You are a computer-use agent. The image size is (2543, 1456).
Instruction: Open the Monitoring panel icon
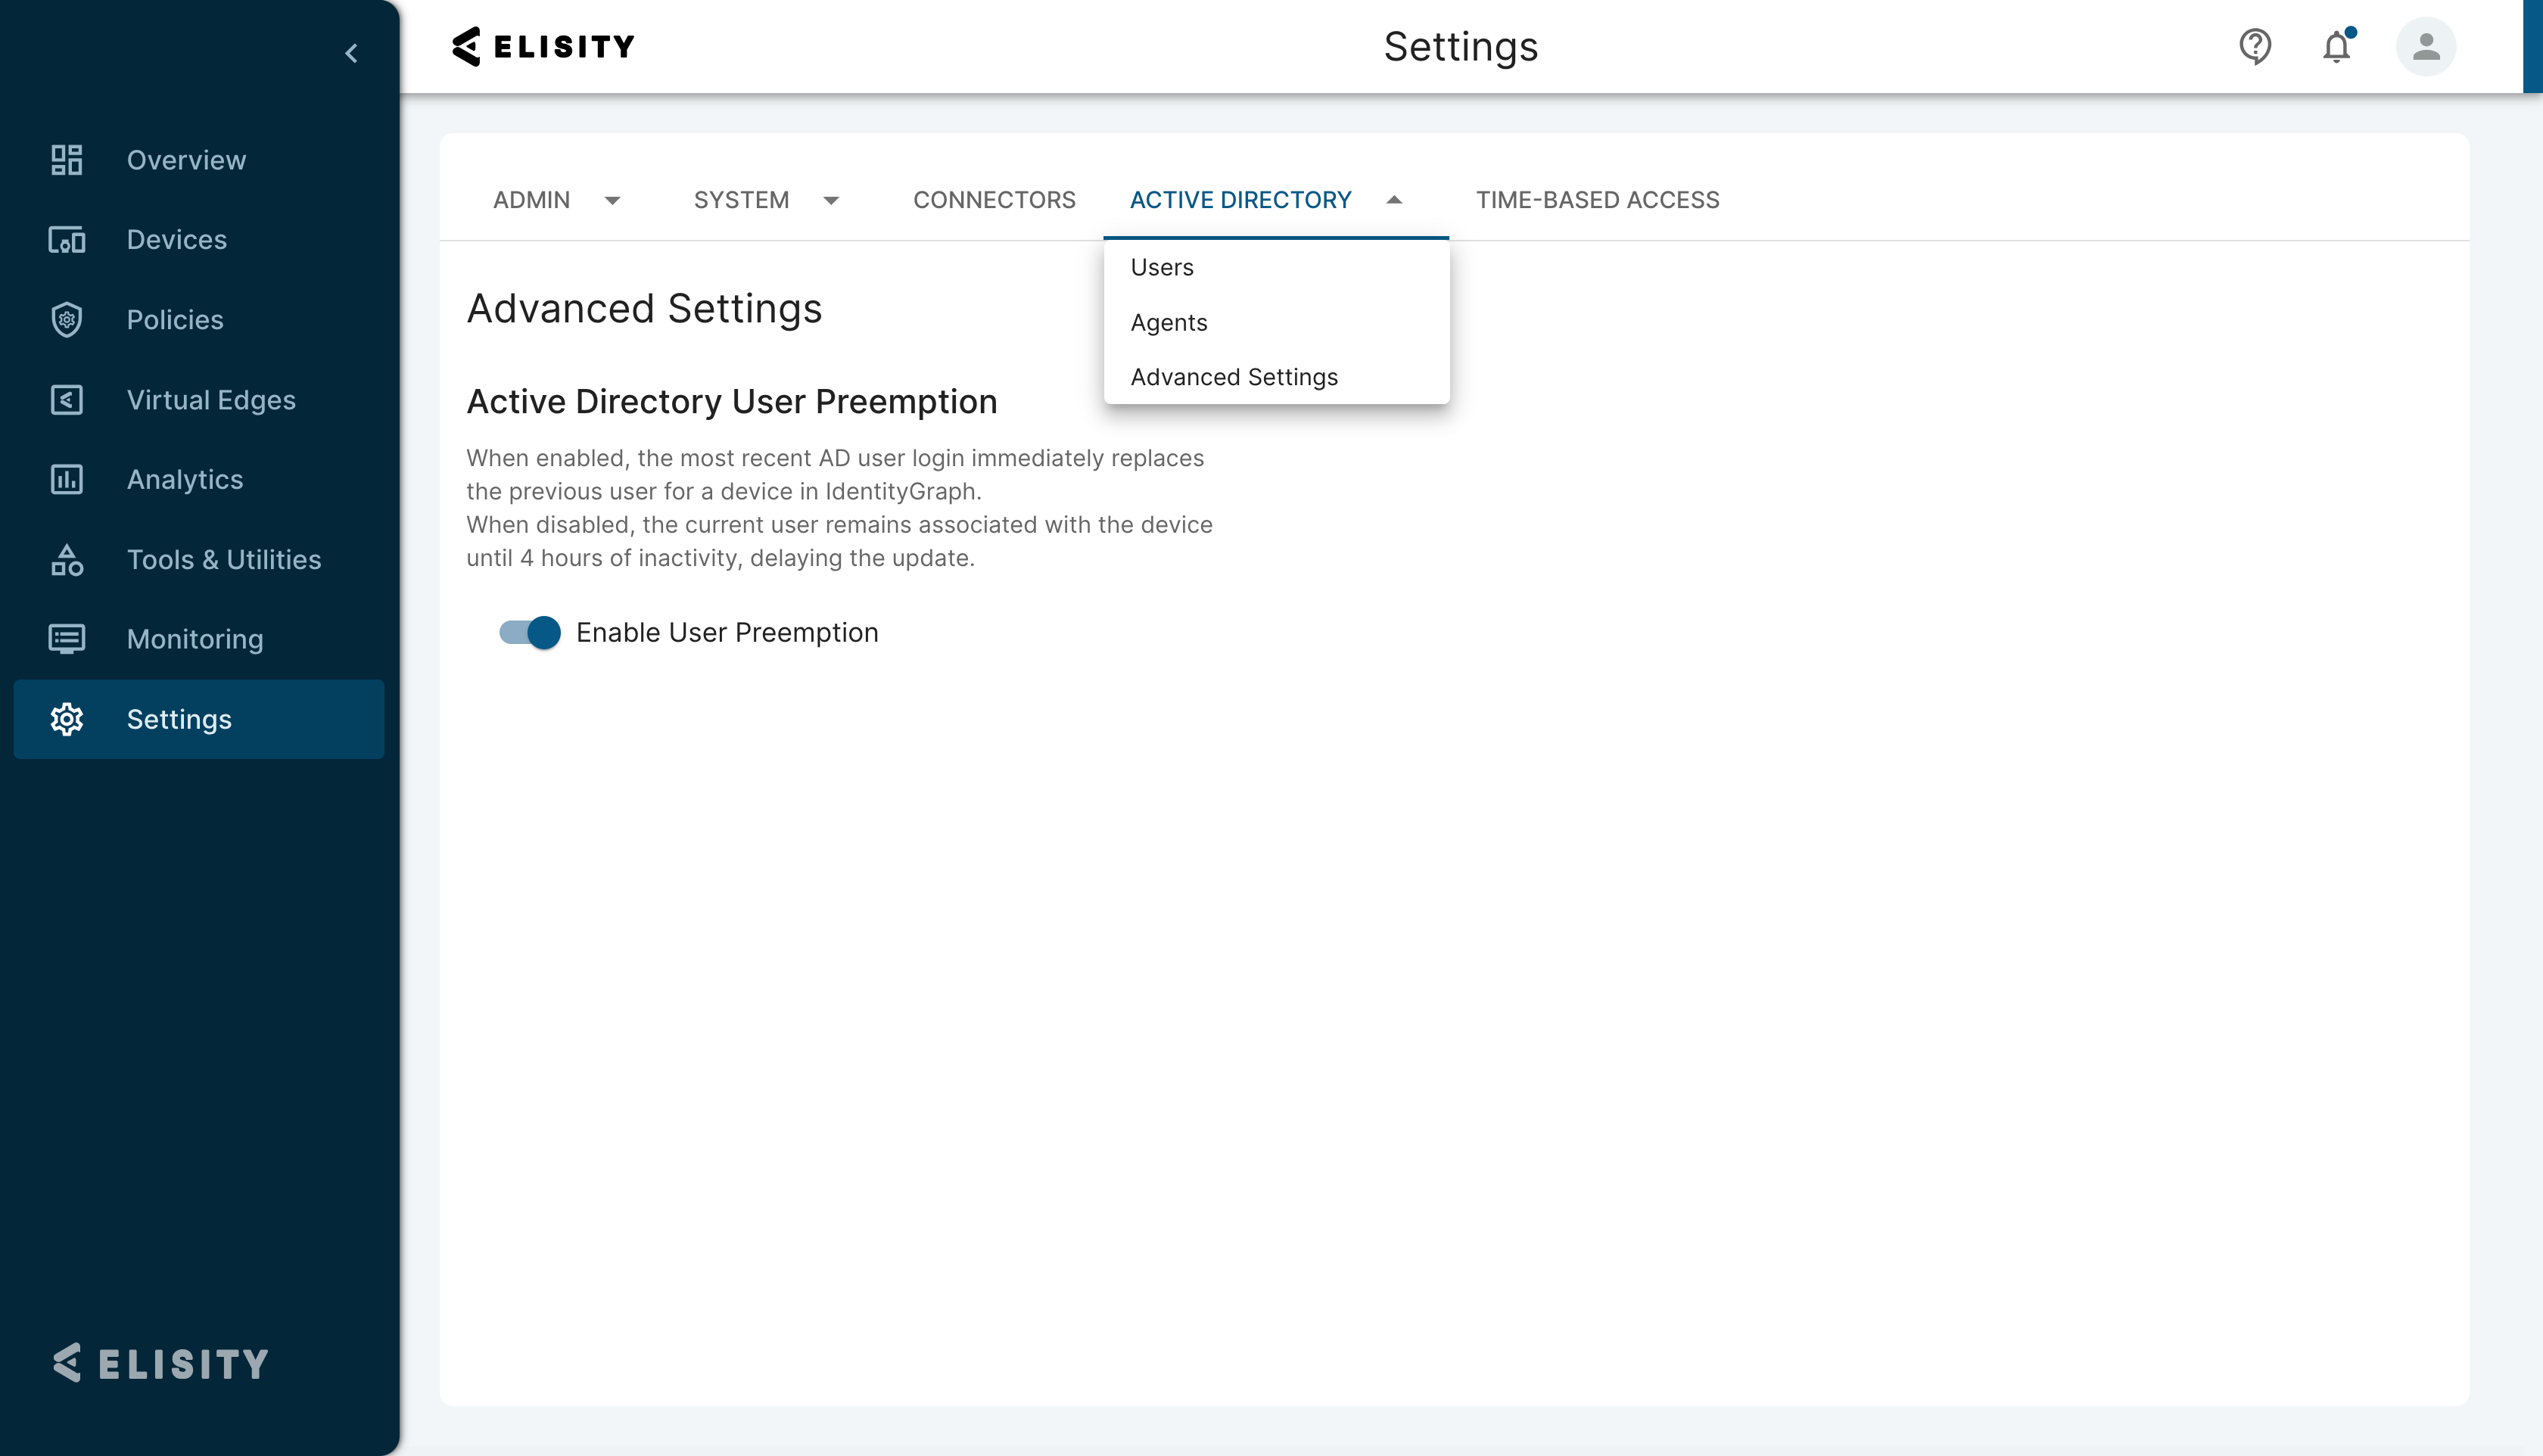point(67,639)
